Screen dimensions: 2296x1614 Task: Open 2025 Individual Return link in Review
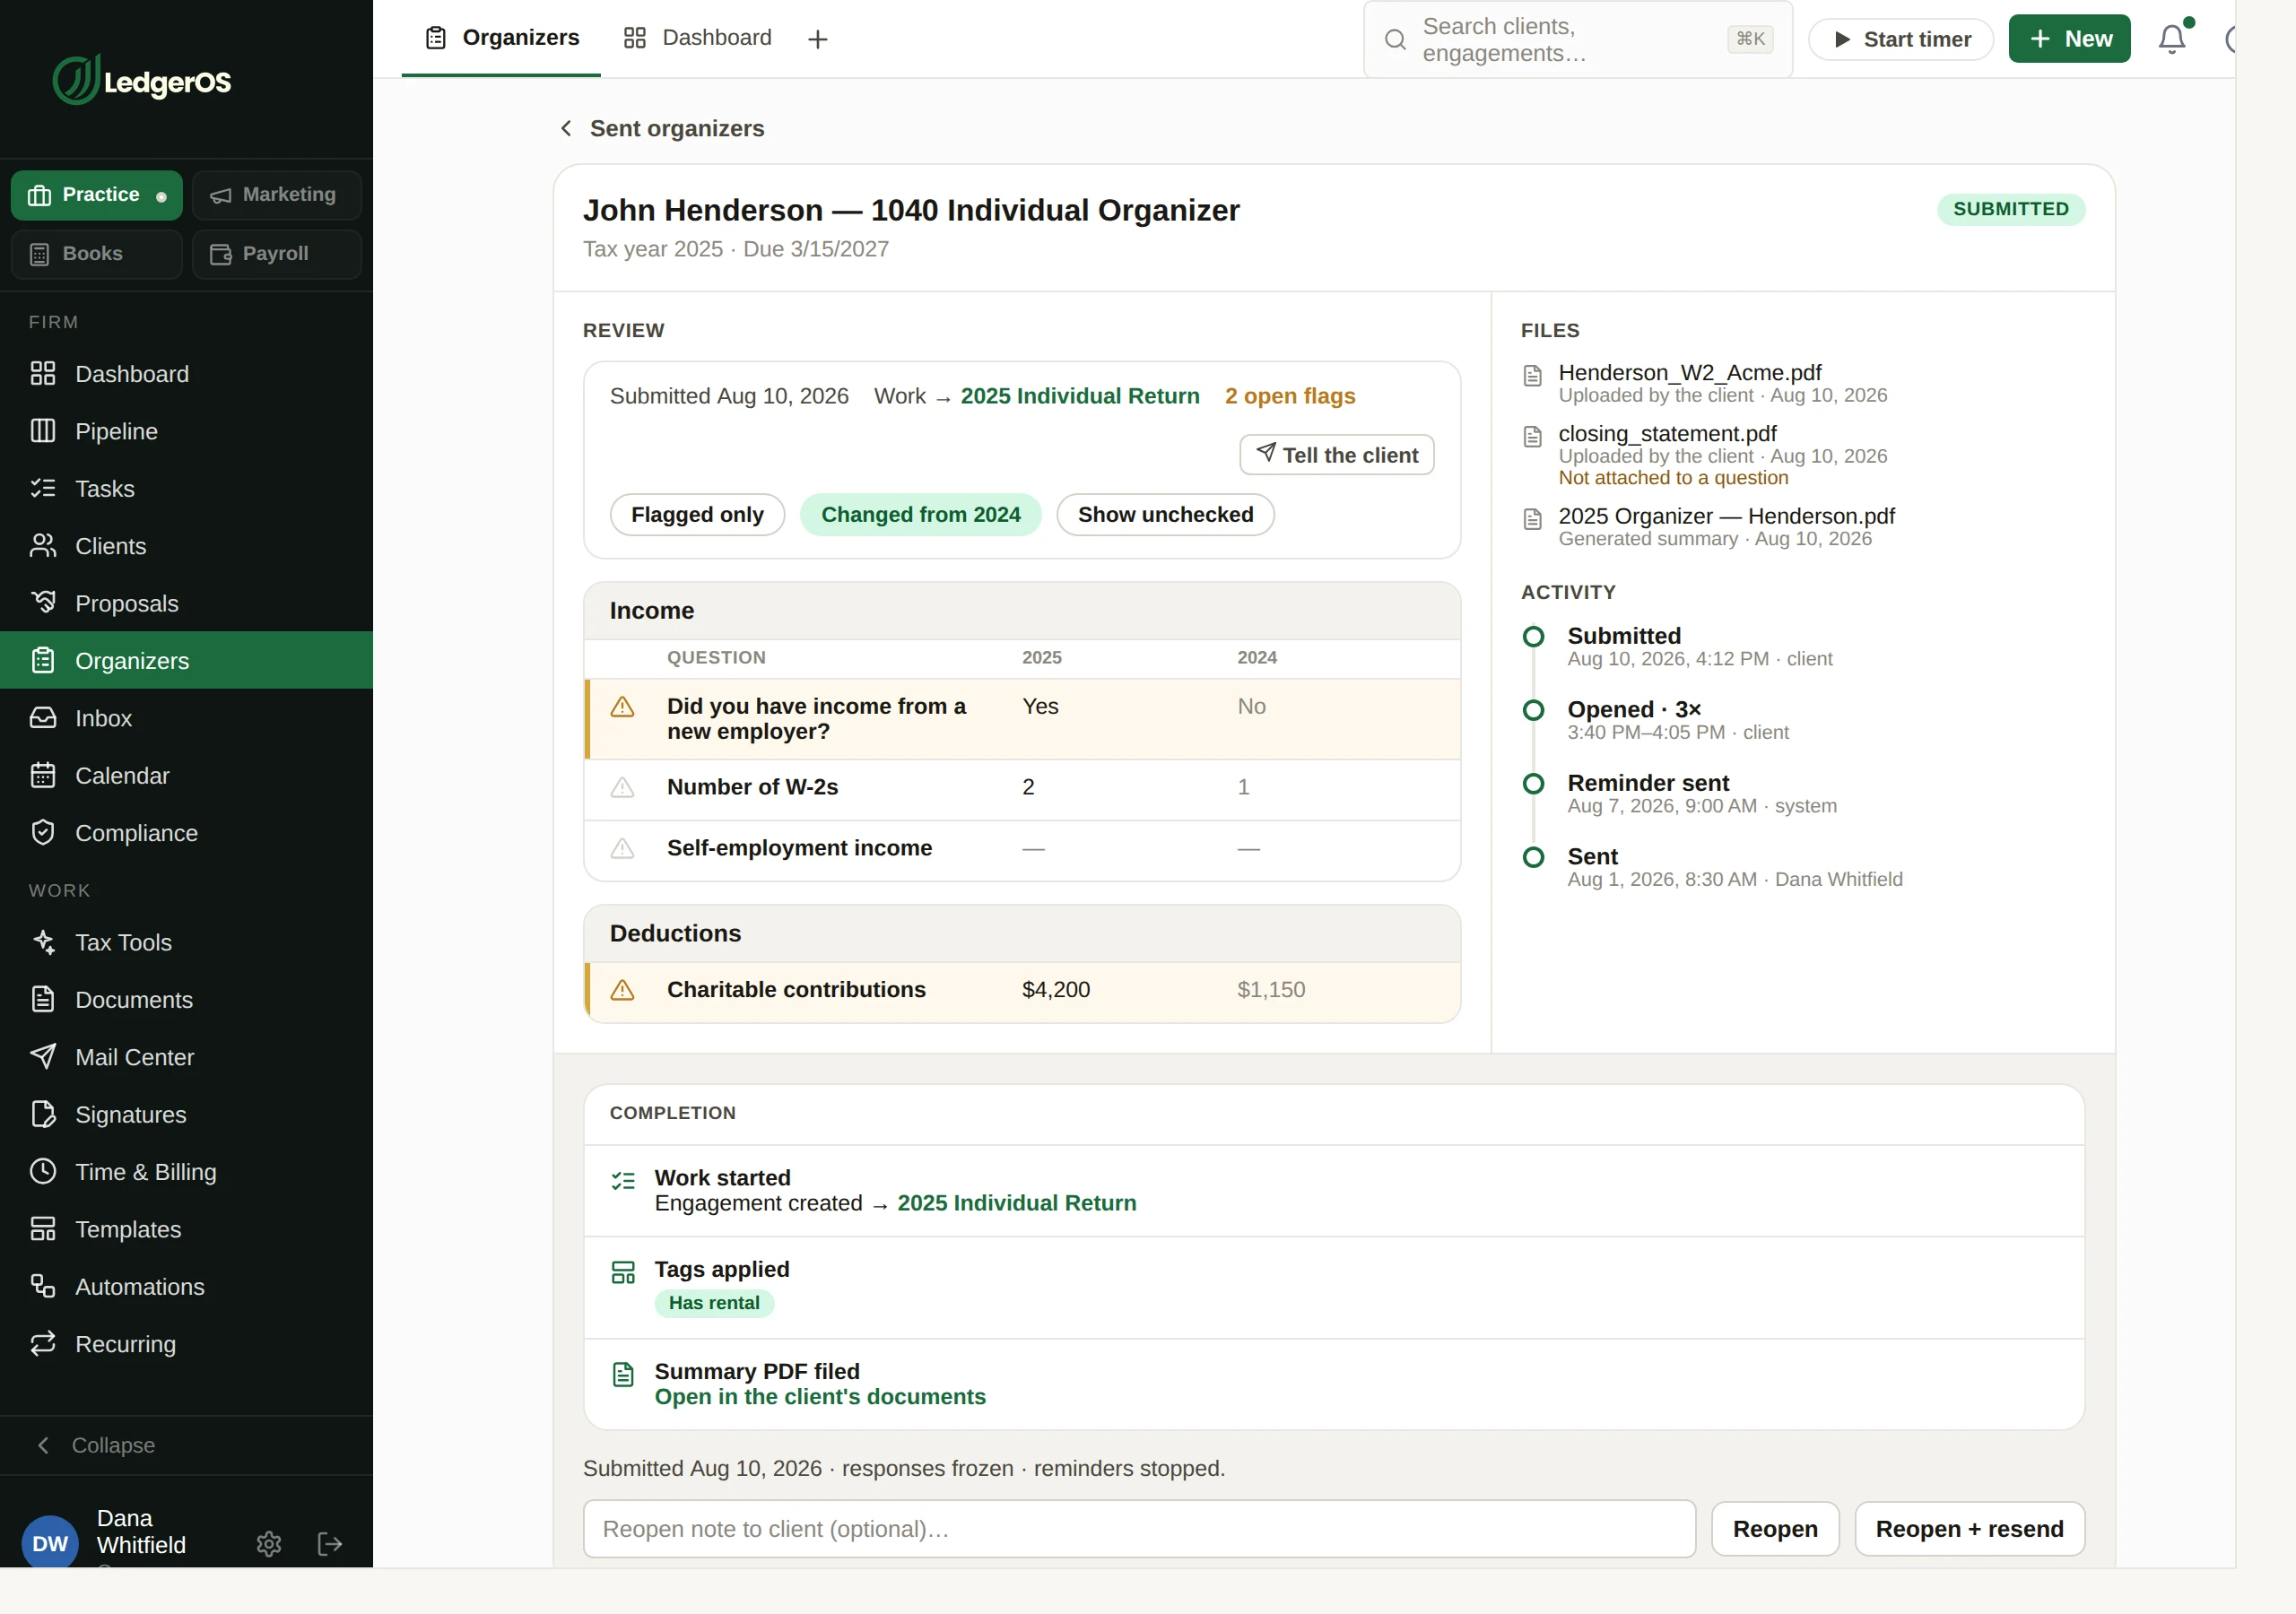[x=1080, y=396]
